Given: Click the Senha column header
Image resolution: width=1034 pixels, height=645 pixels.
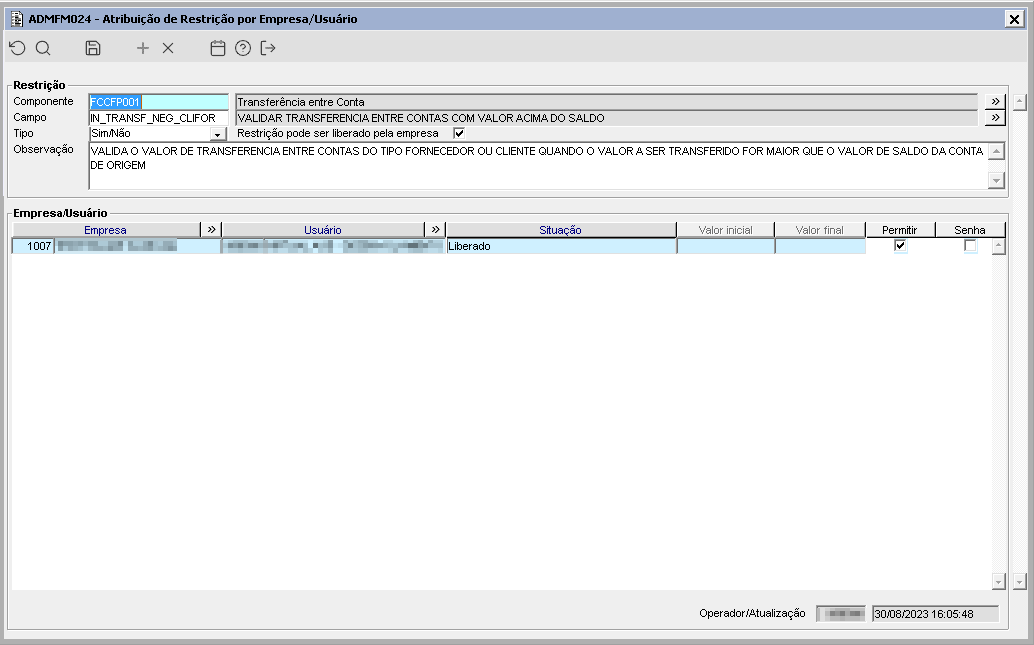Looking at the screenshot, I should [x=970, y=230].
